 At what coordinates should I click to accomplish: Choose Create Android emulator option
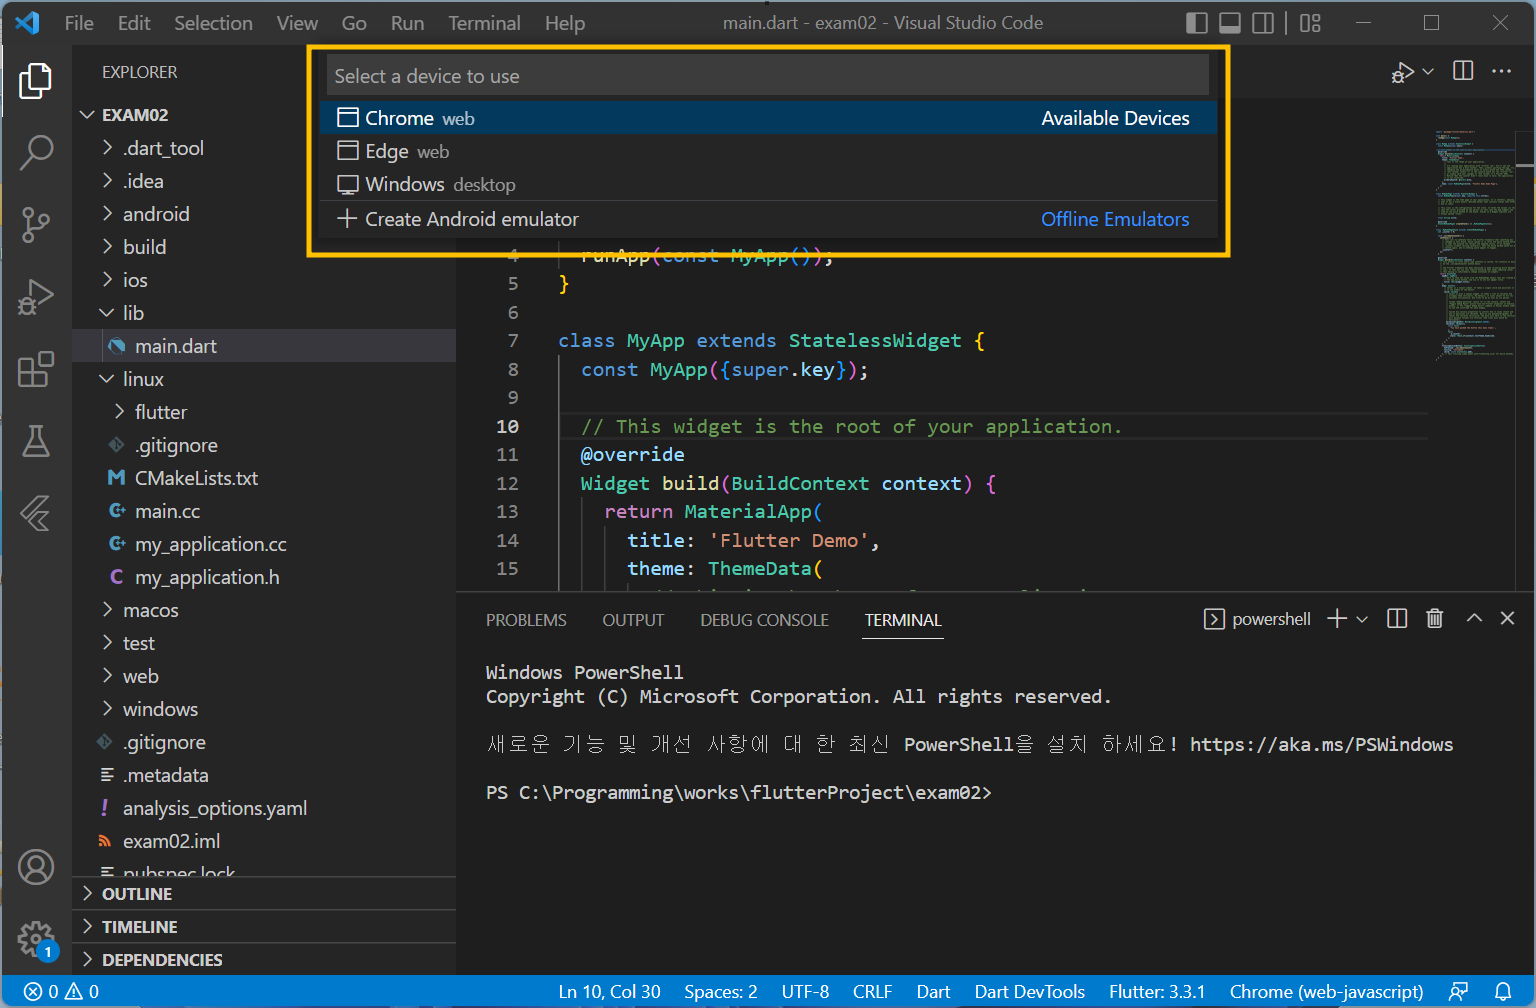coord(768,219)
